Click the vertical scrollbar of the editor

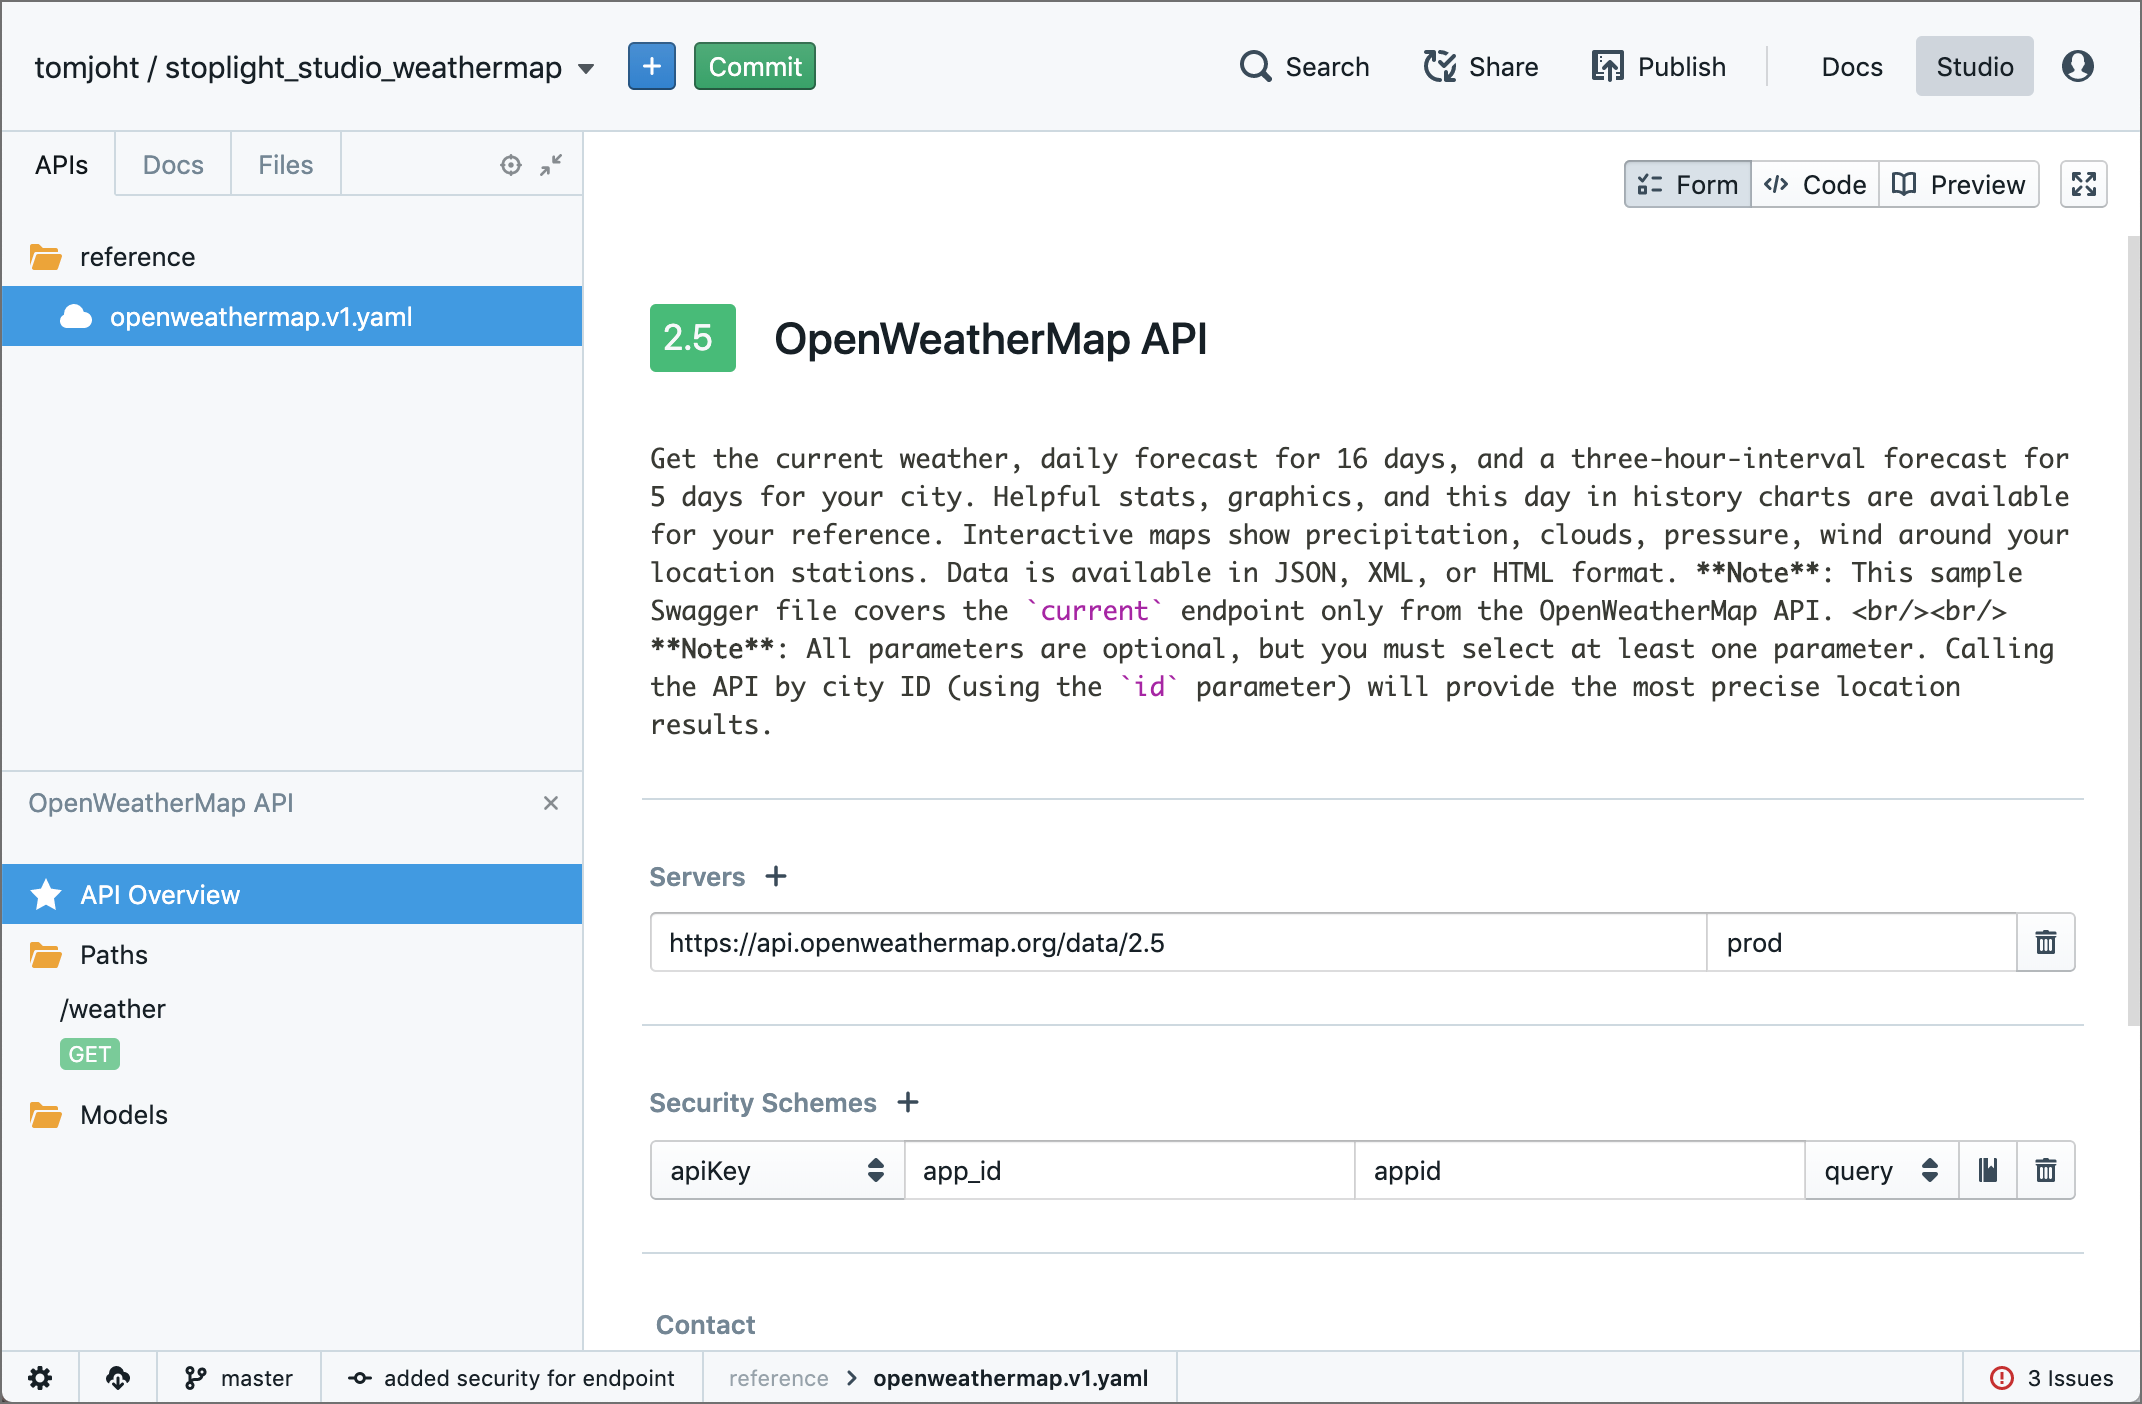[2133, 630]
